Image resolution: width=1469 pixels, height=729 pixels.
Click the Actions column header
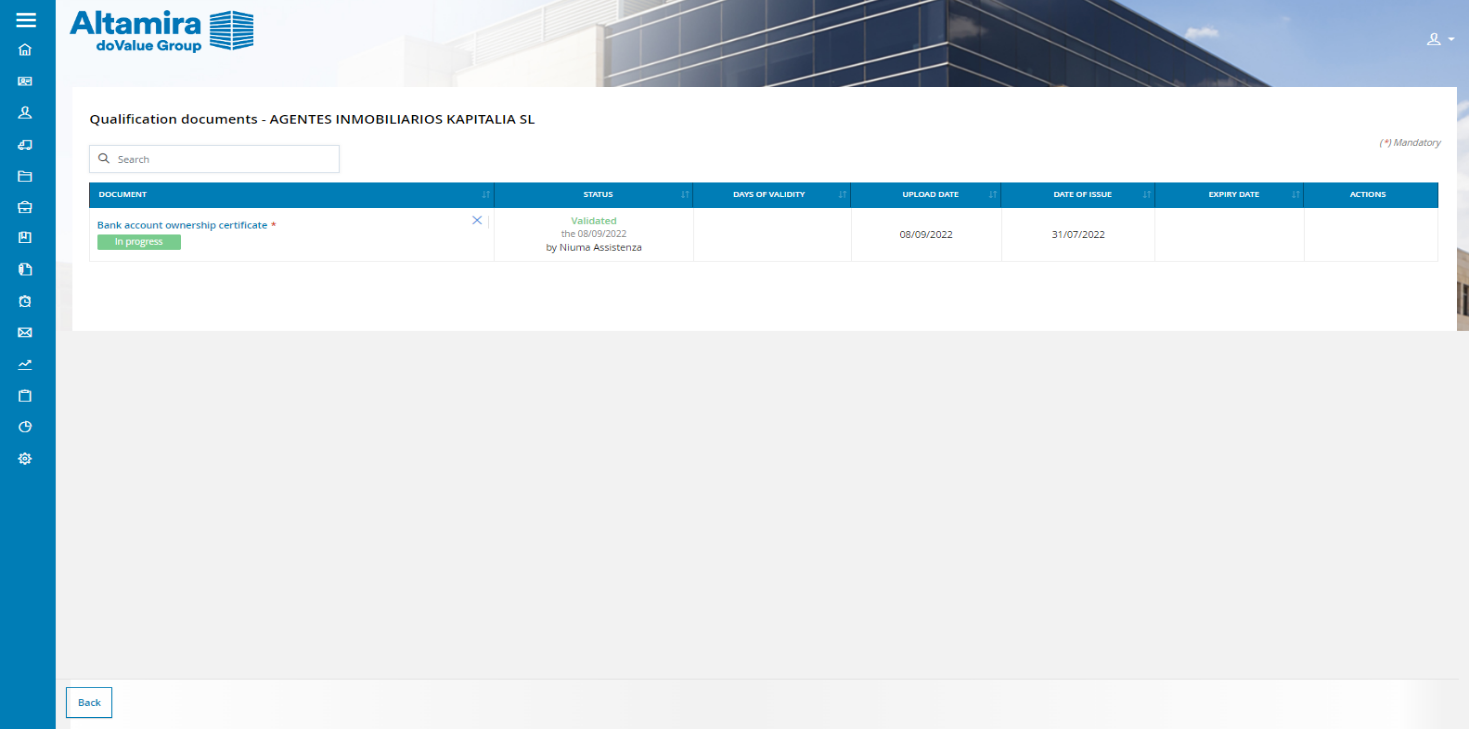[1371, 195]
